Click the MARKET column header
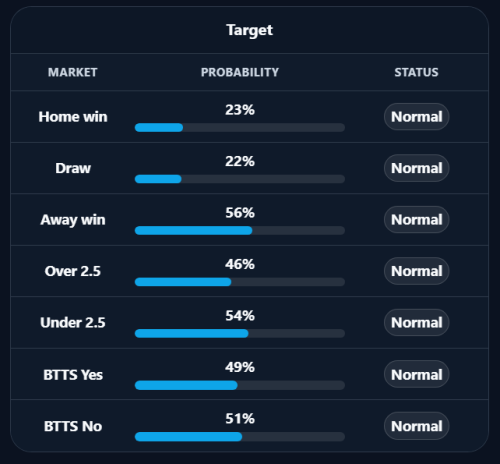Viewport: 500px width, 464px height. pos(73,72)
